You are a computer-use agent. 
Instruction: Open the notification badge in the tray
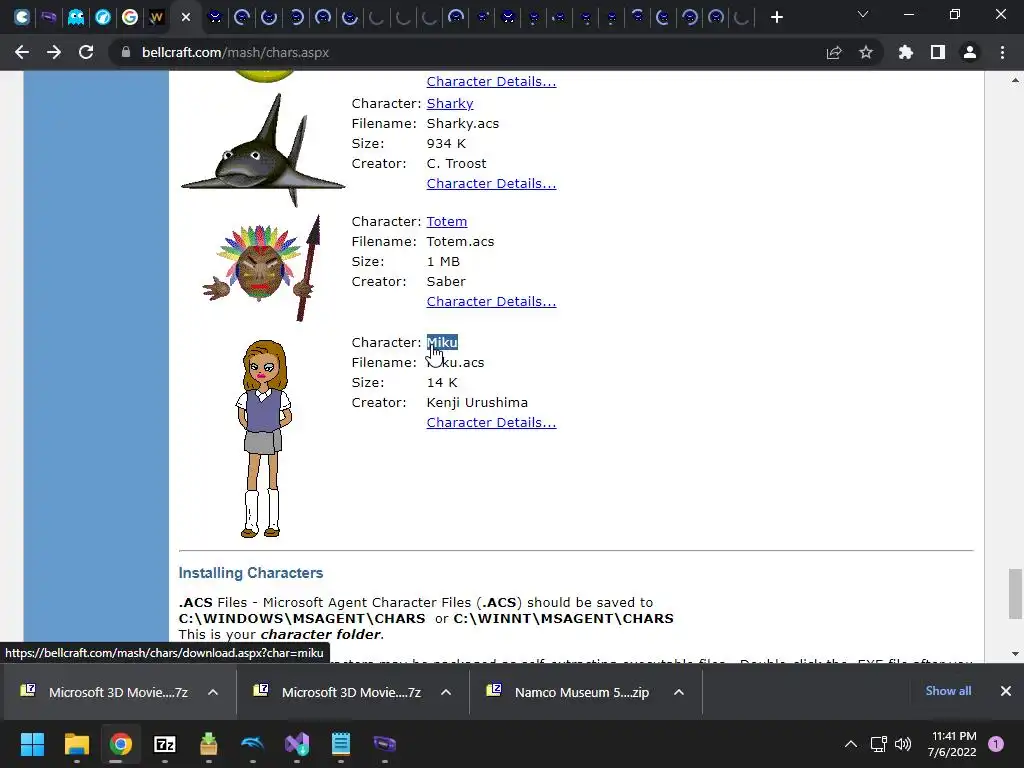[x=996, y=744]
